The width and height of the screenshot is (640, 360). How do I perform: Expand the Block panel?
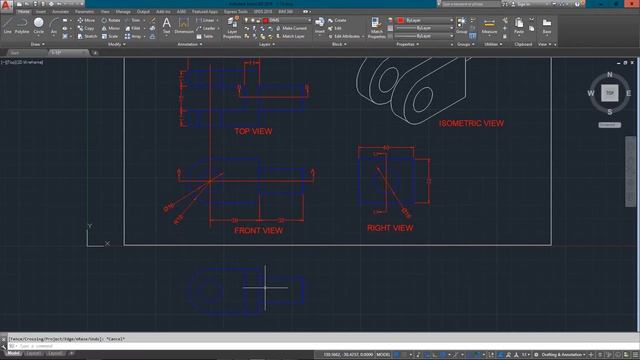pos(339,44)
